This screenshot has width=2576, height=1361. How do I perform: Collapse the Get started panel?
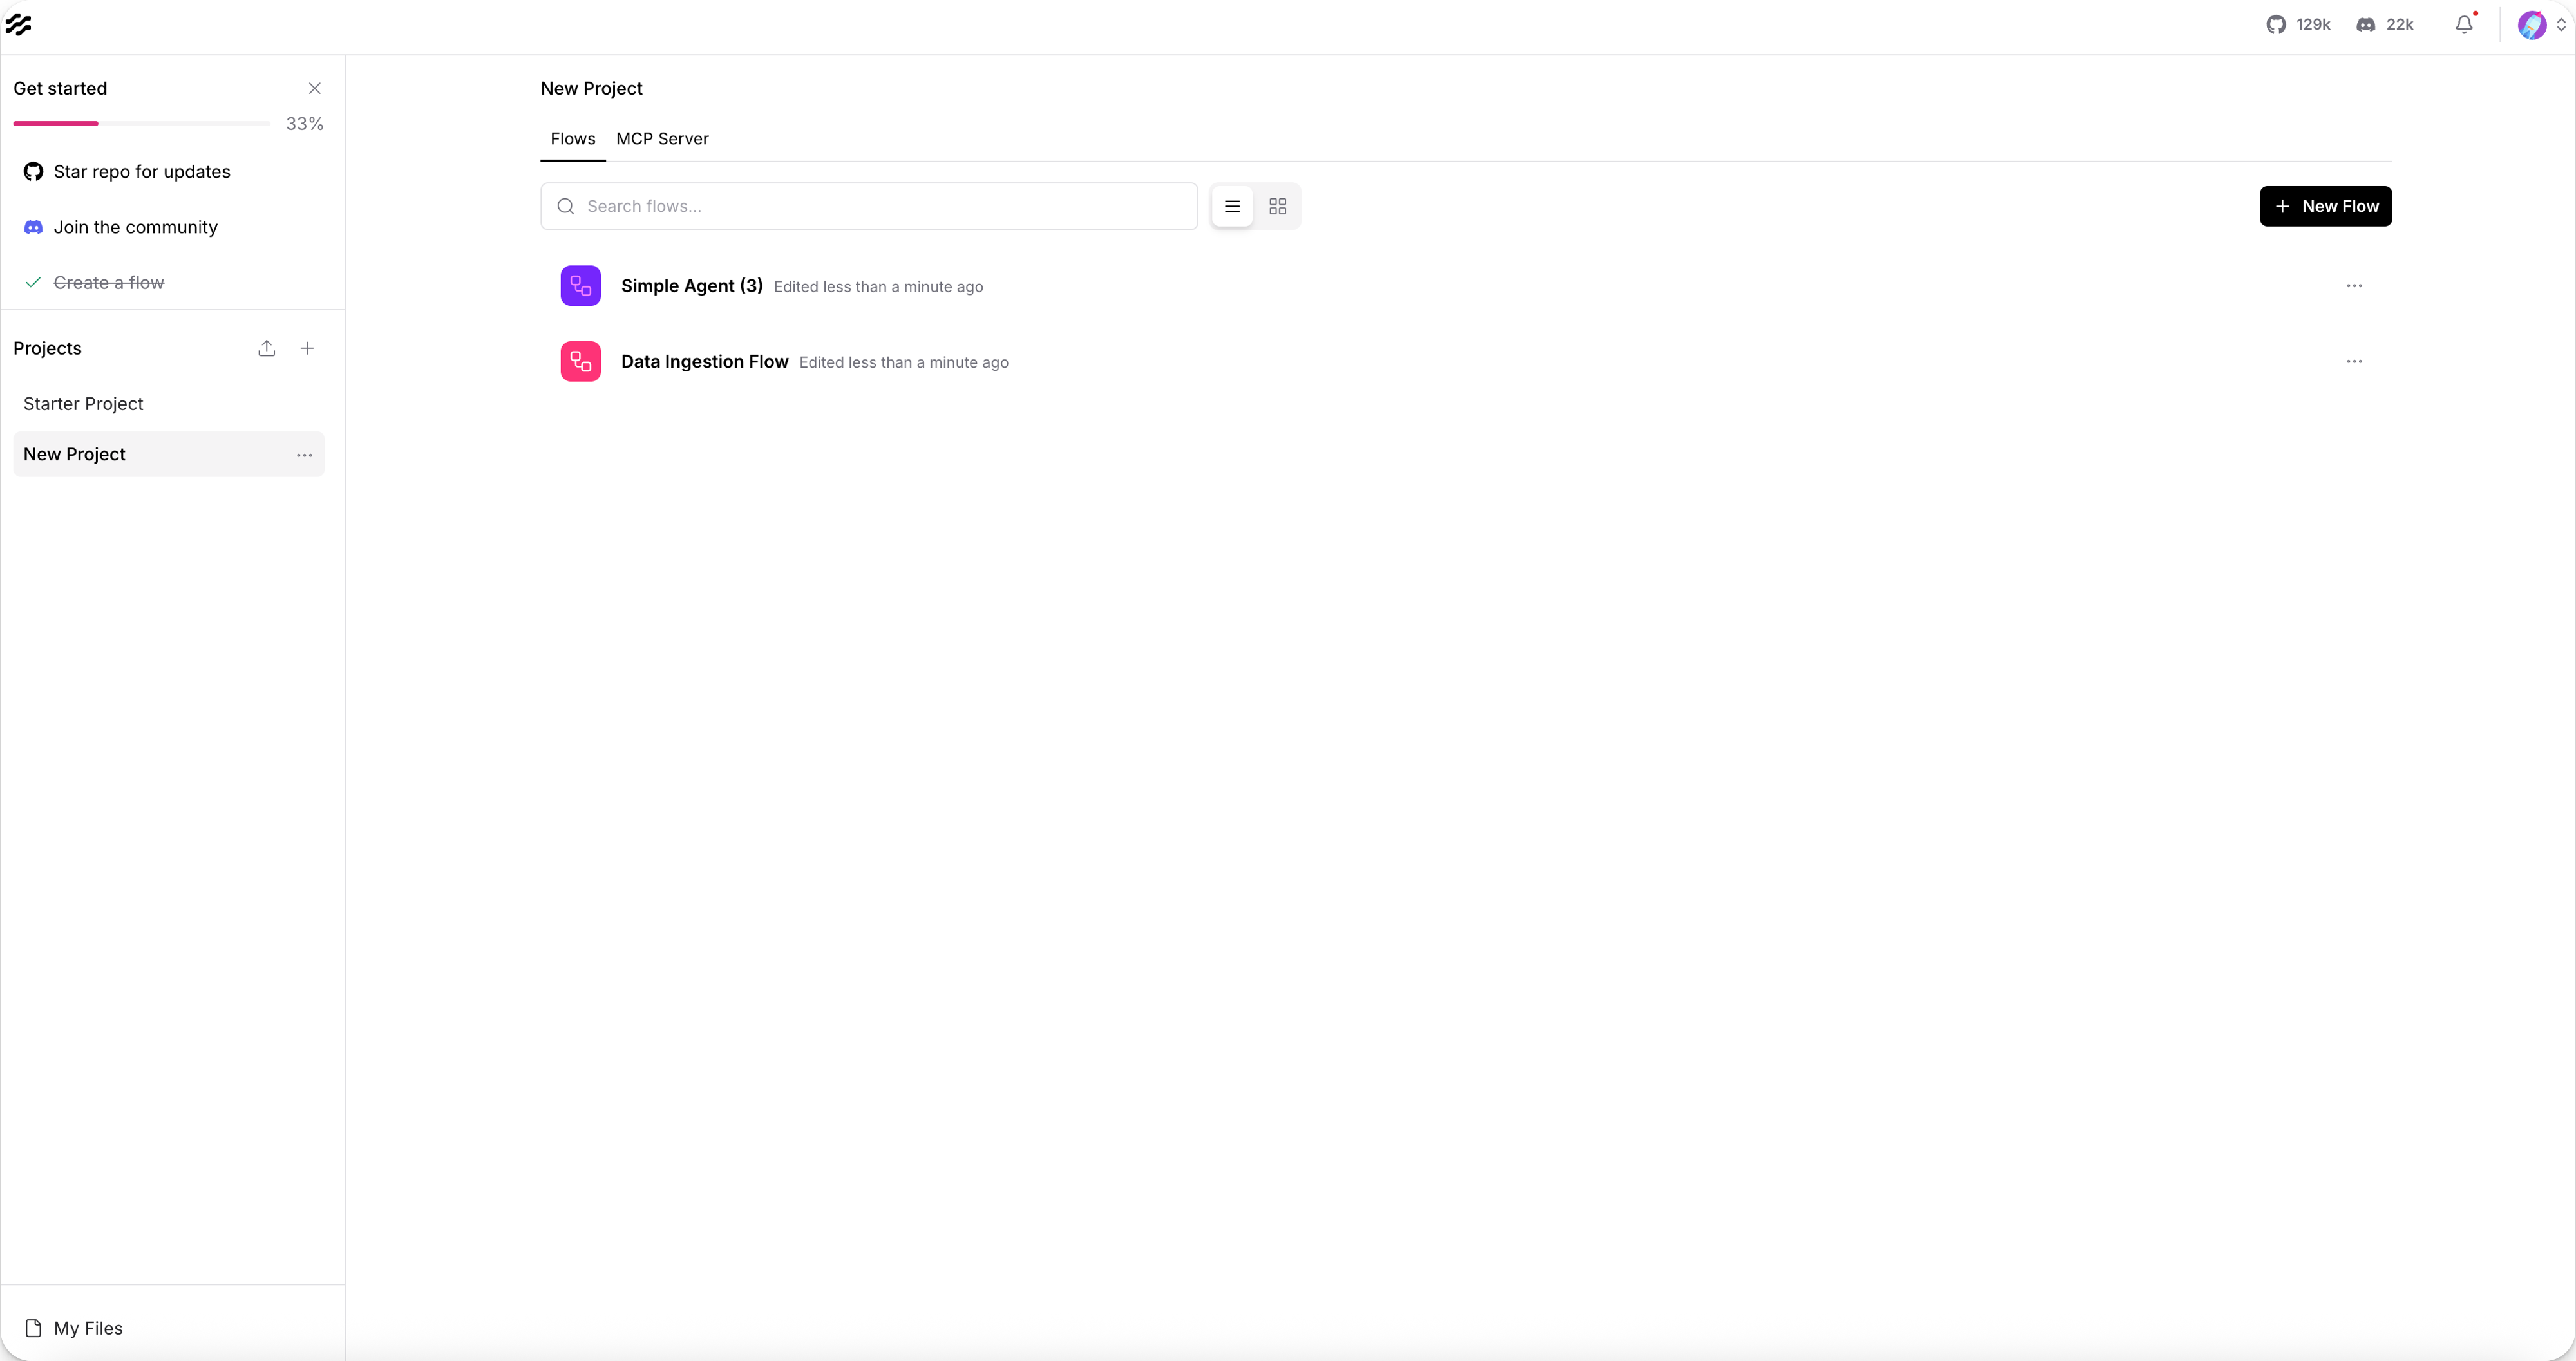tap(315, 88)
